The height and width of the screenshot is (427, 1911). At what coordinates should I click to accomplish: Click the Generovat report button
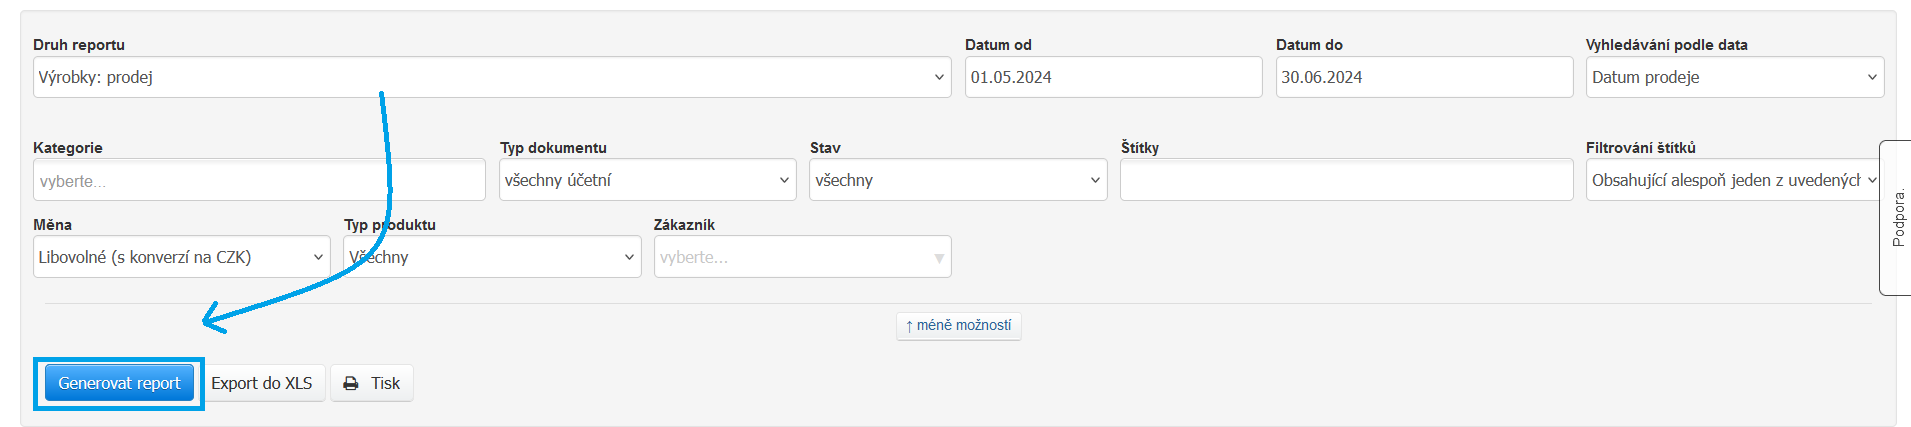(119, 383)
